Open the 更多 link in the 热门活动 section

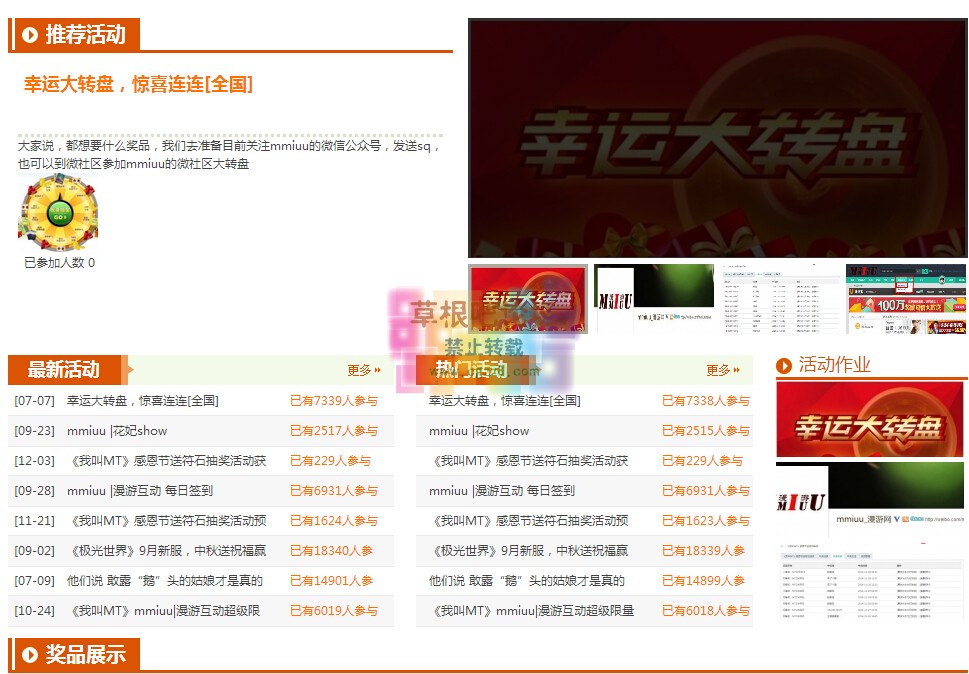[717, 370]
